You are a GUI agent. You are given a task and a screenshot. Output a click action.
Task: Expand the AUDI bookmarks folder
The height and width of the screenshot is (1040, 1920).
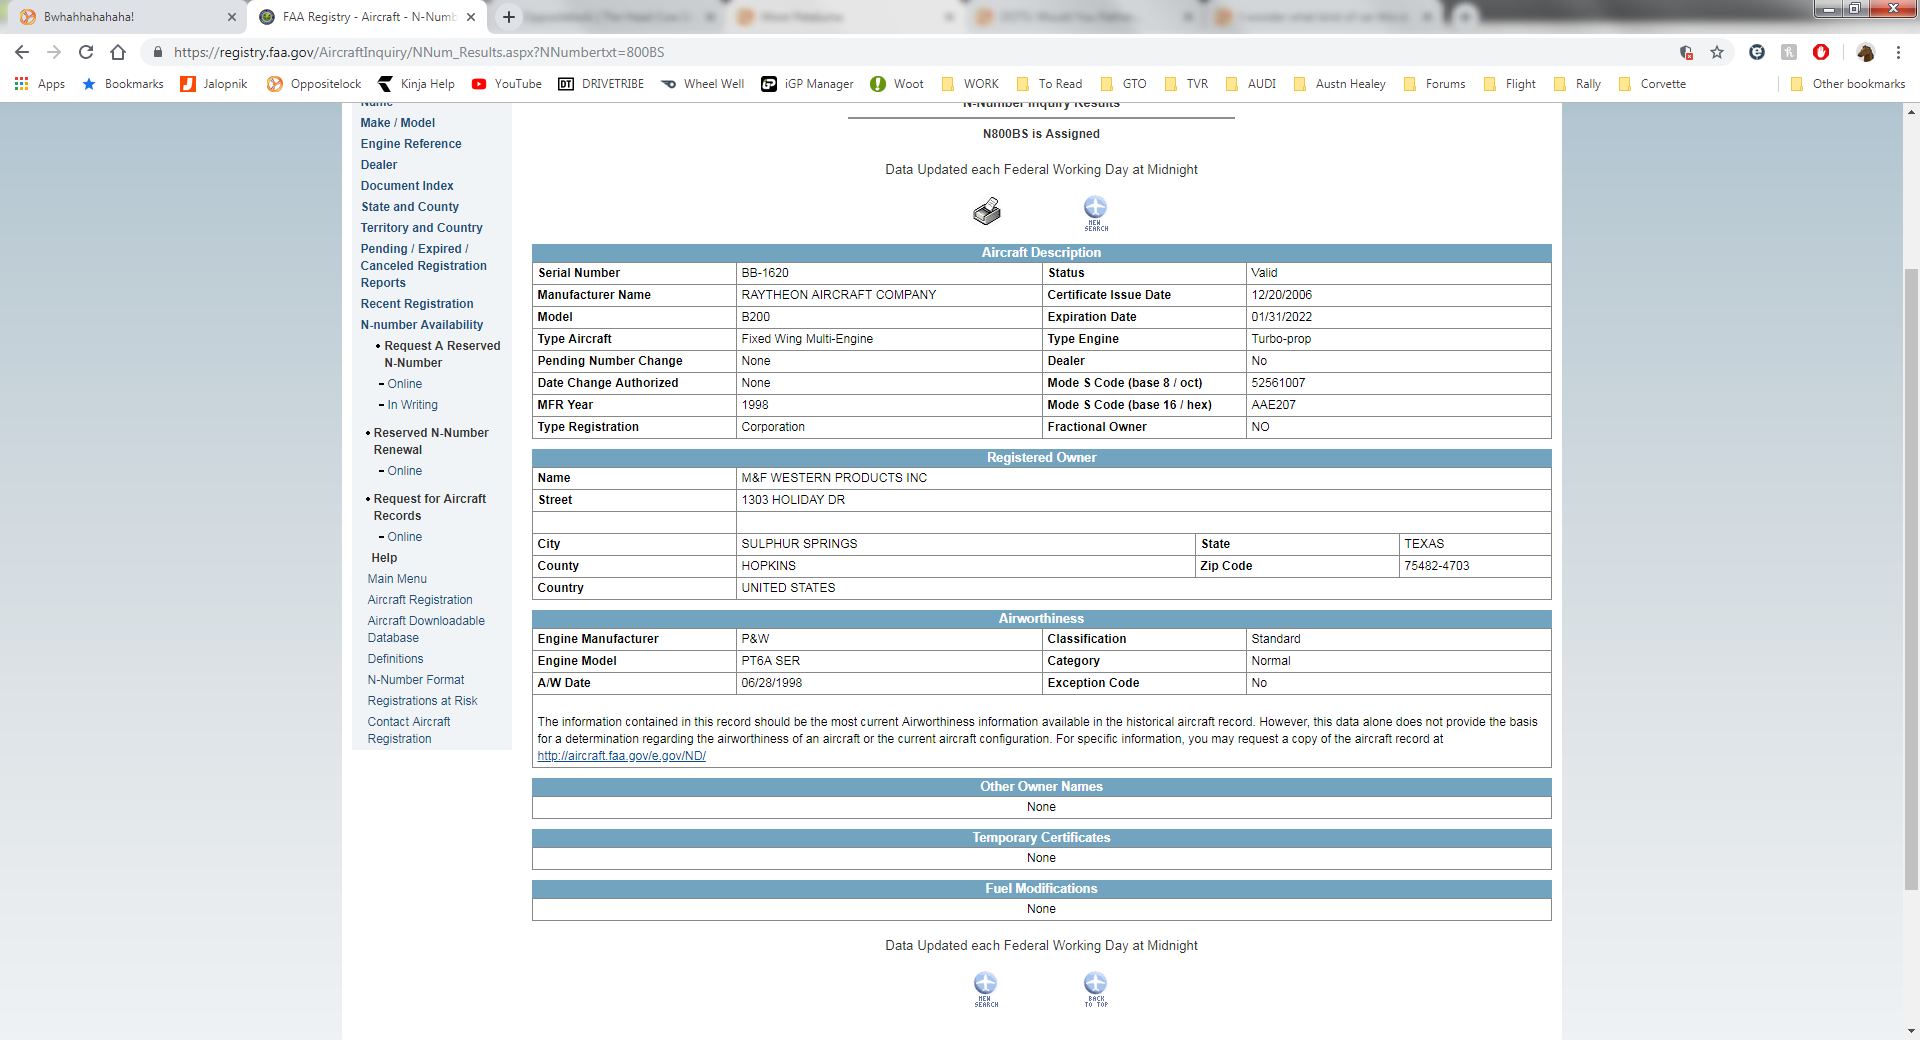1250,84
